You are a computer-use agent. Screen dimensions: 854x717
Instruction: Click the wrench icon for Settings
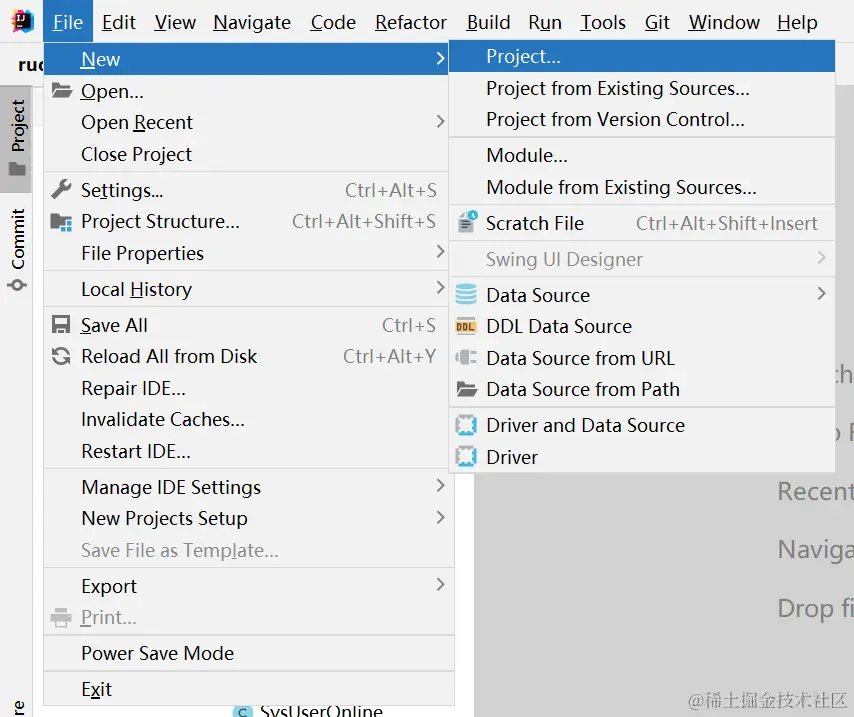click(x=62, y=190)
